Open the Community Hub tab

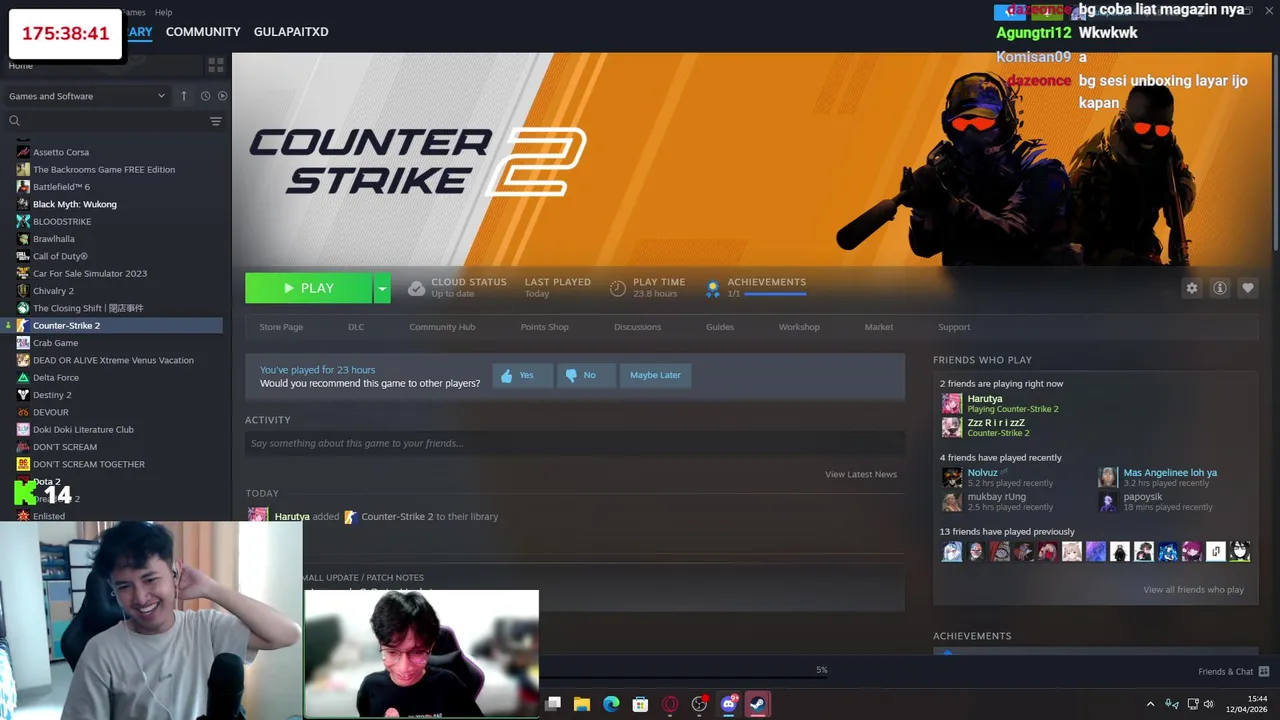pos(442,327)
